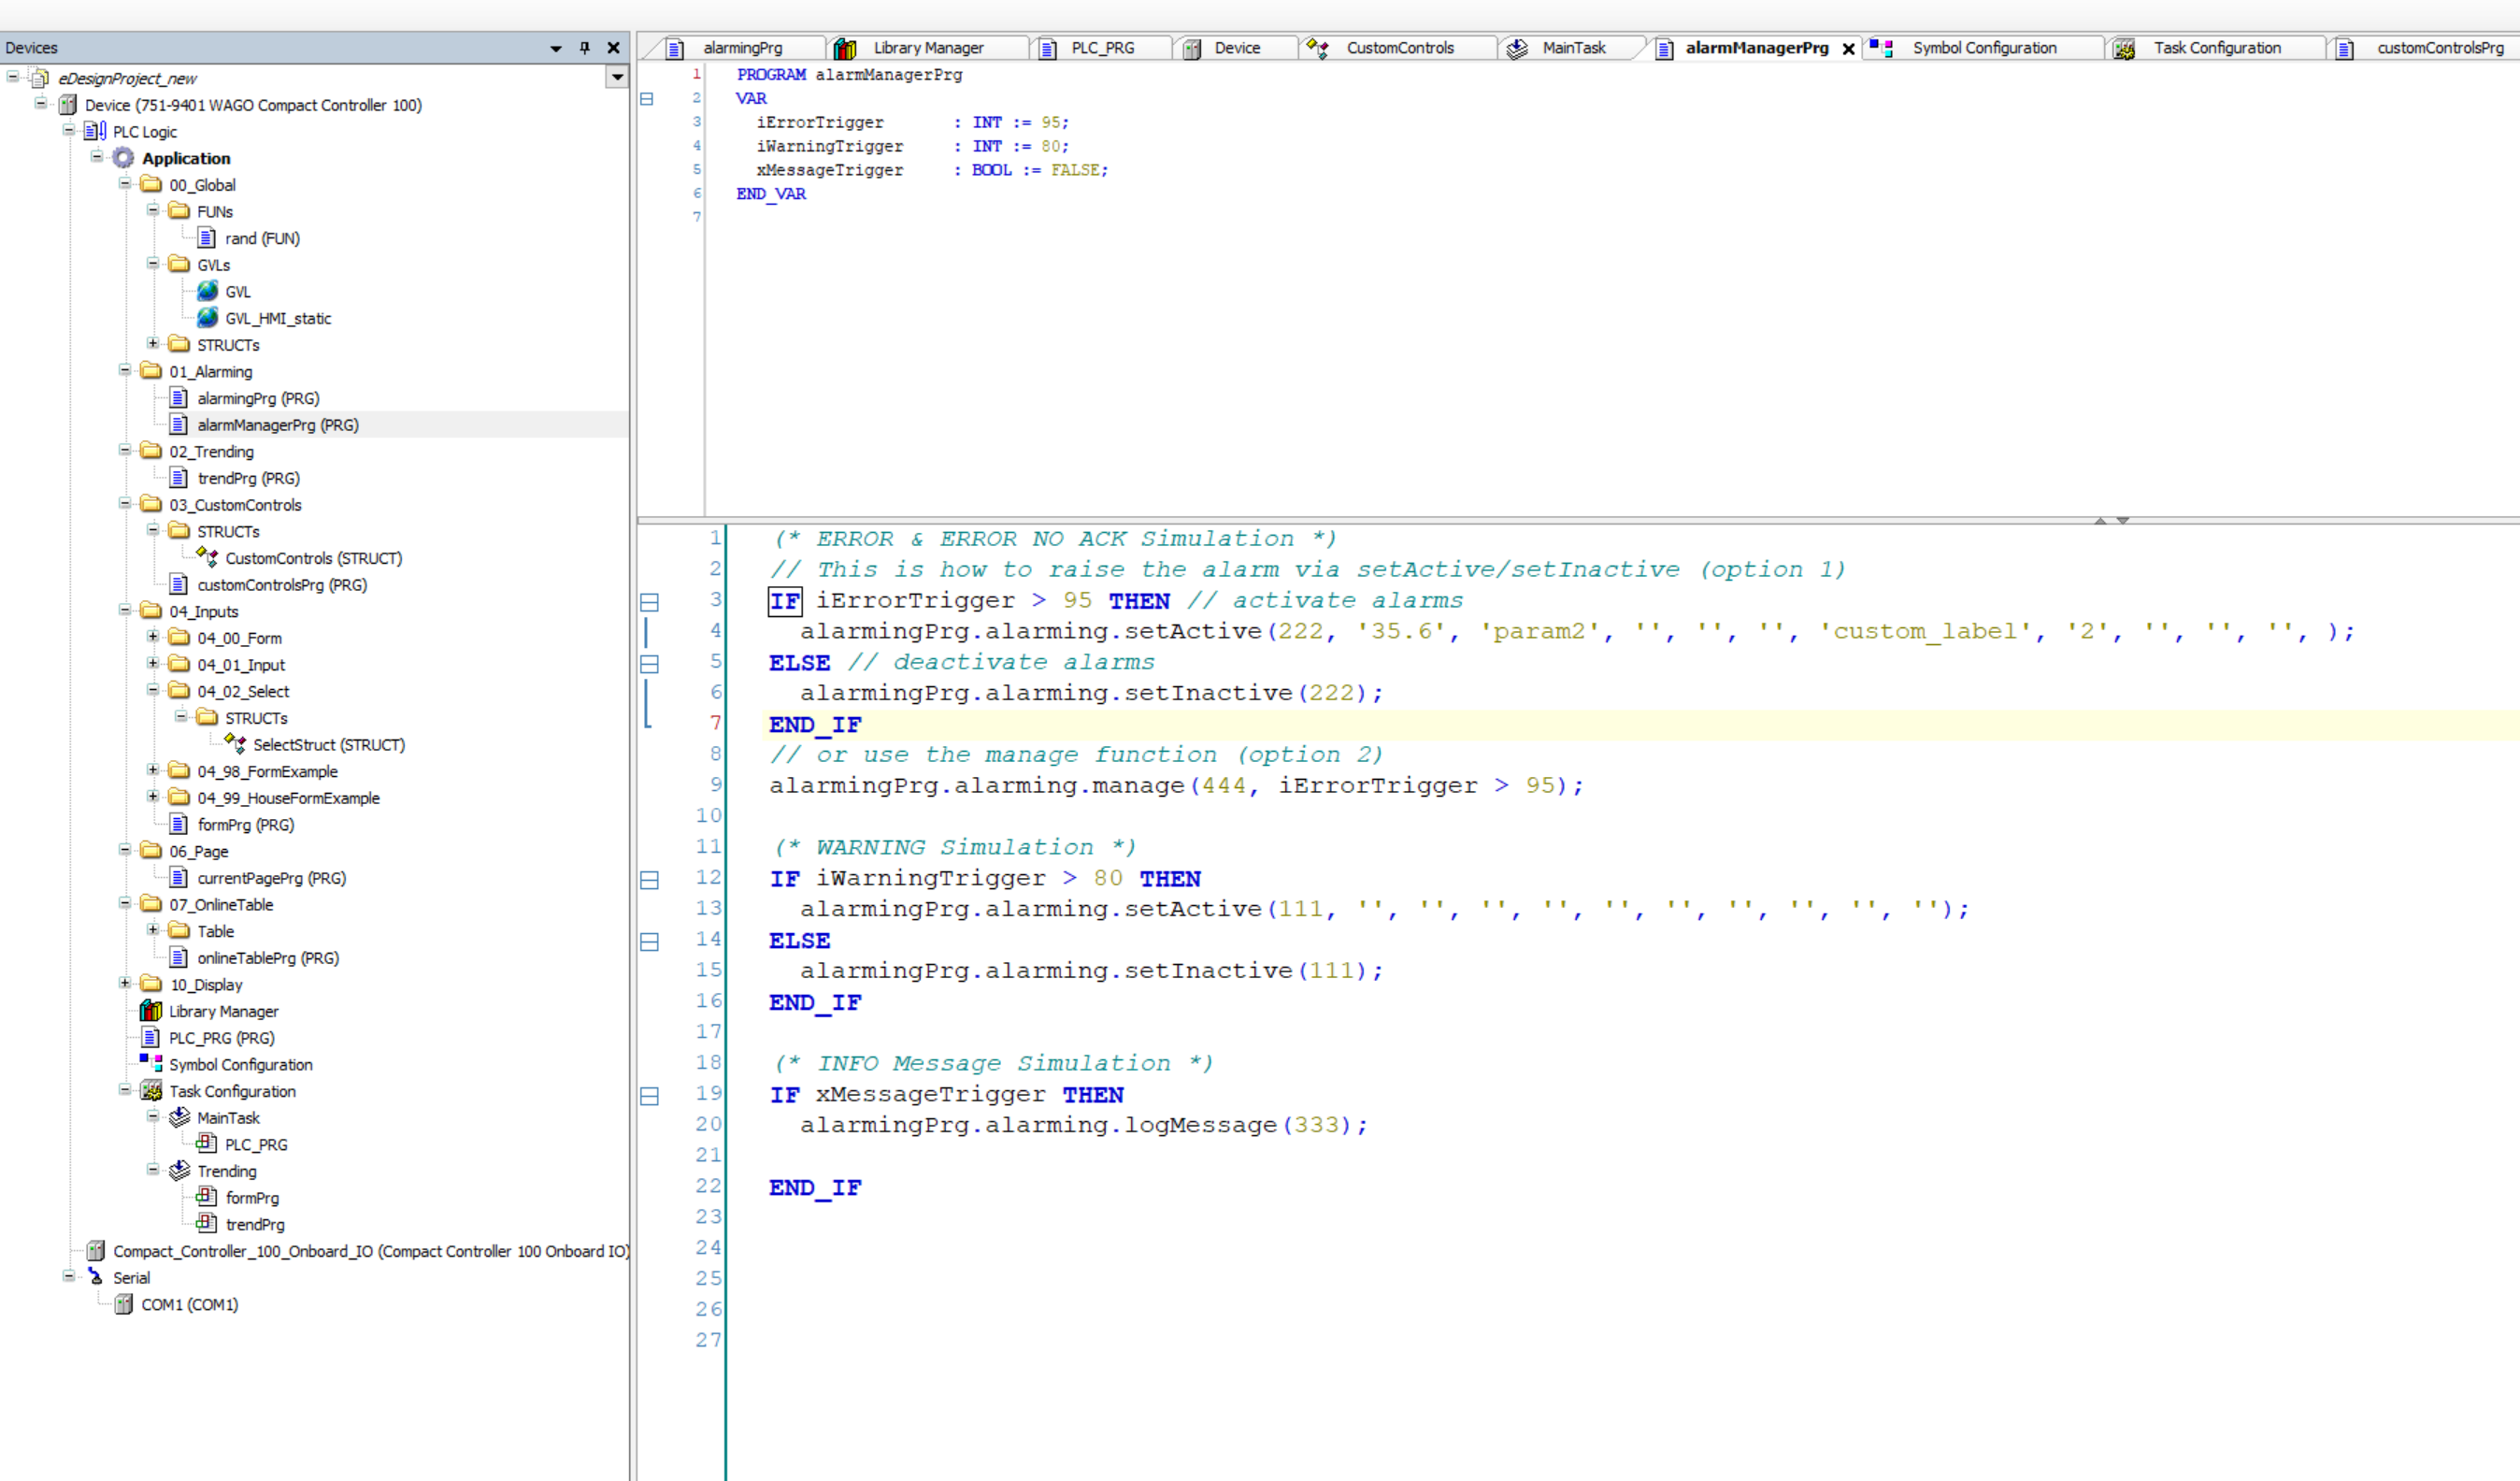Click the MainTask icon under Task Configuration

pos(180,1117)
